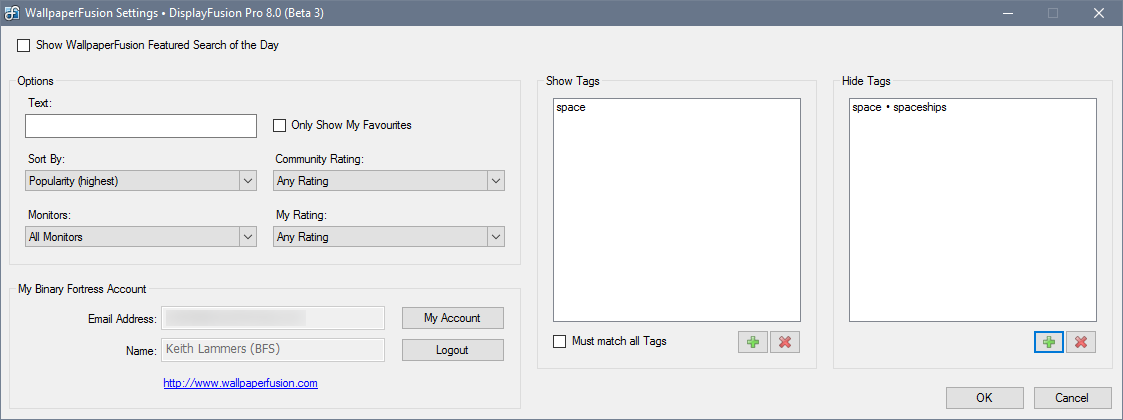The image size is (1123, 420).
Task: Remove selected tag from Show Tags
Action: (785, 342)
